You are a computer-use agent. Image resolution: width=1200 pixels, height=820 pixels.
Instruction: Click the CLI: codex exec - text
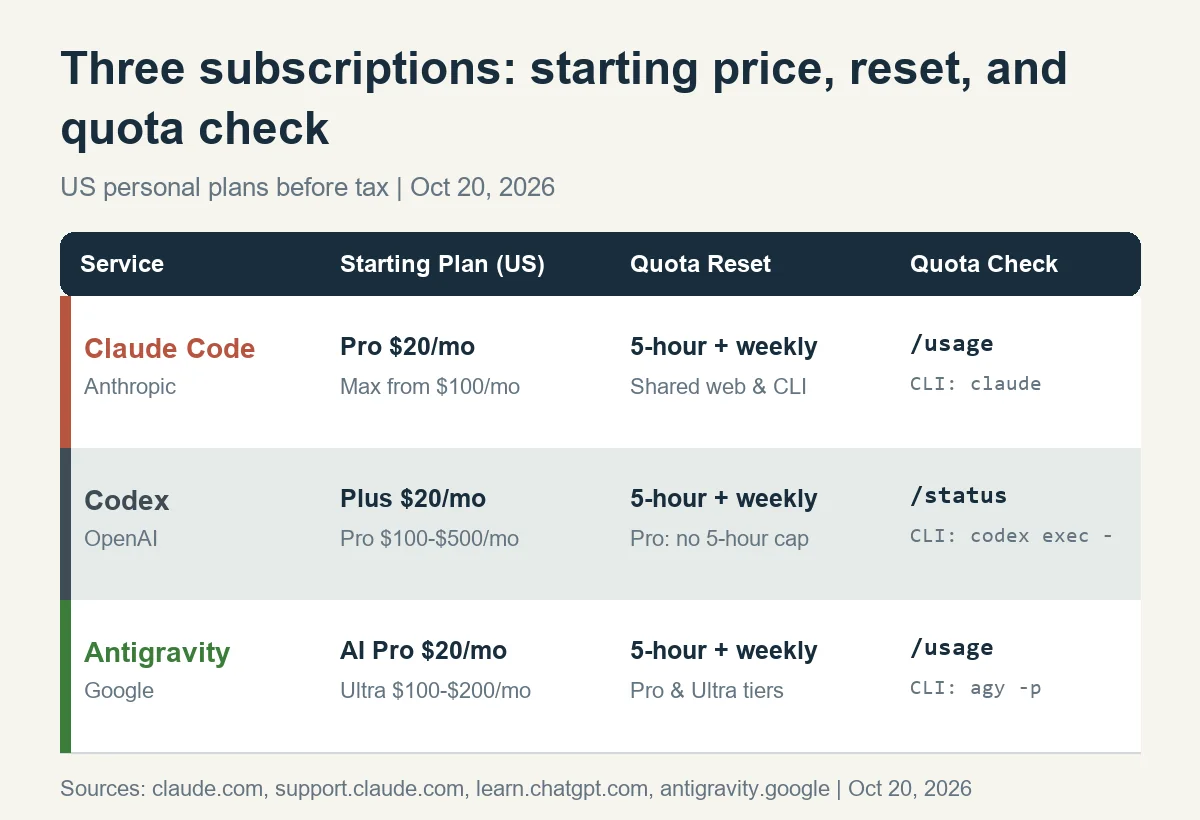click(1011, 535)
